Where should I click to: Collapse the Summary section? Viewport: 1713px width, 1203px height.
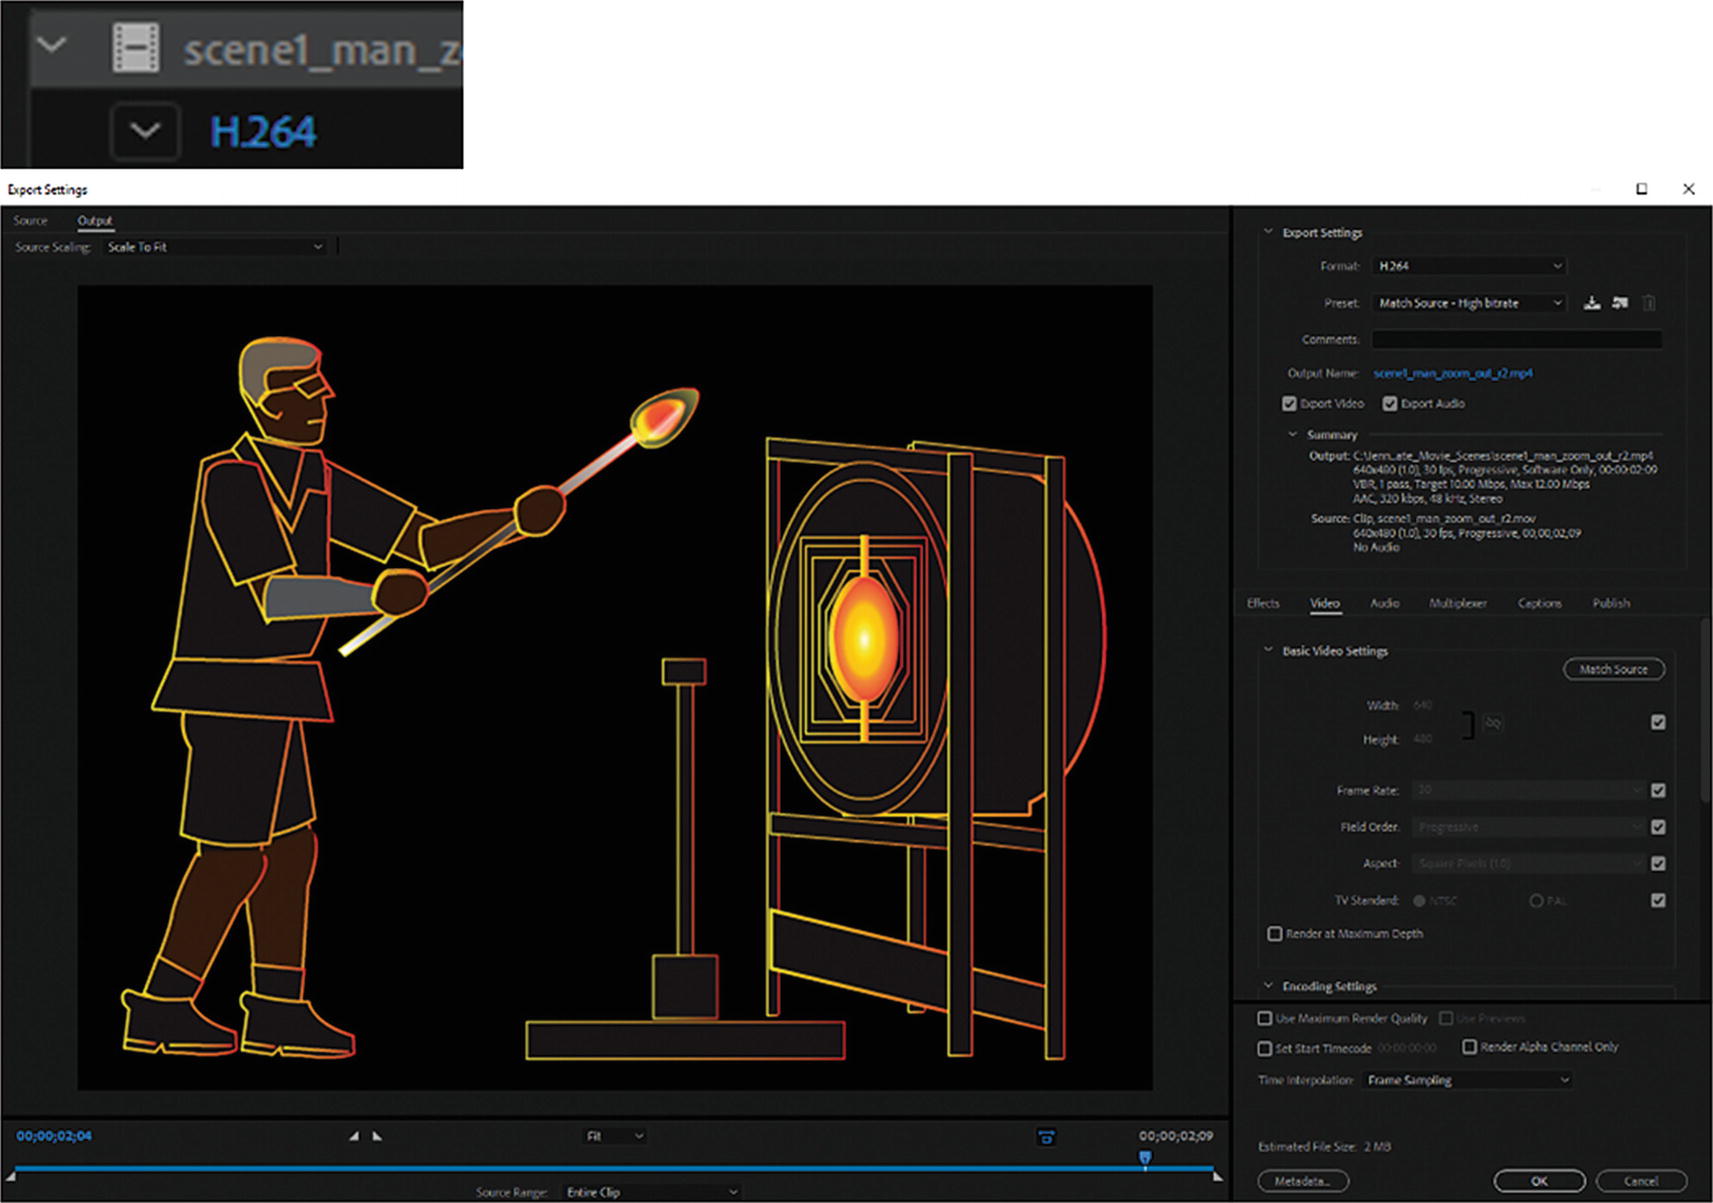click(1292, 435)
